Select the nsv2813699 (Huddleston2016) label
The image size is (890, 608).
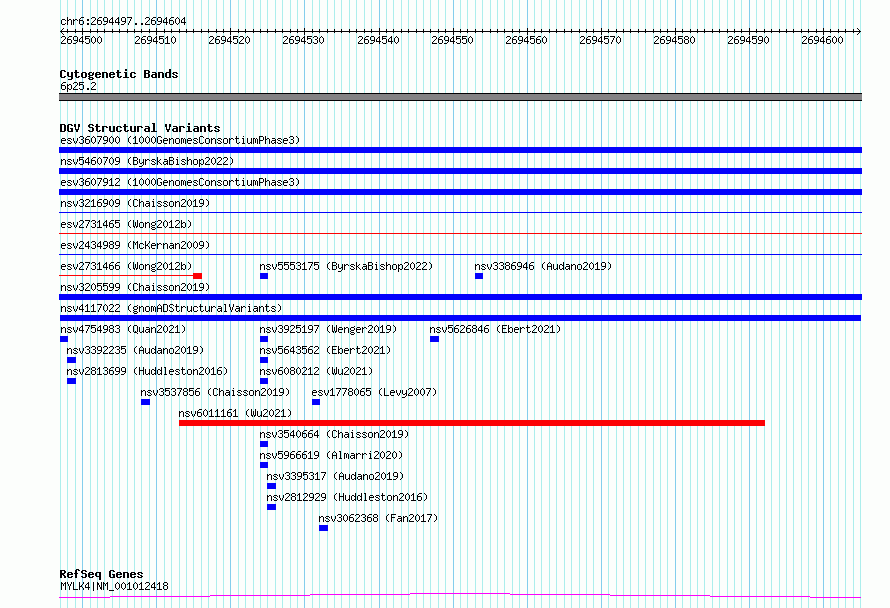point(147,371)
